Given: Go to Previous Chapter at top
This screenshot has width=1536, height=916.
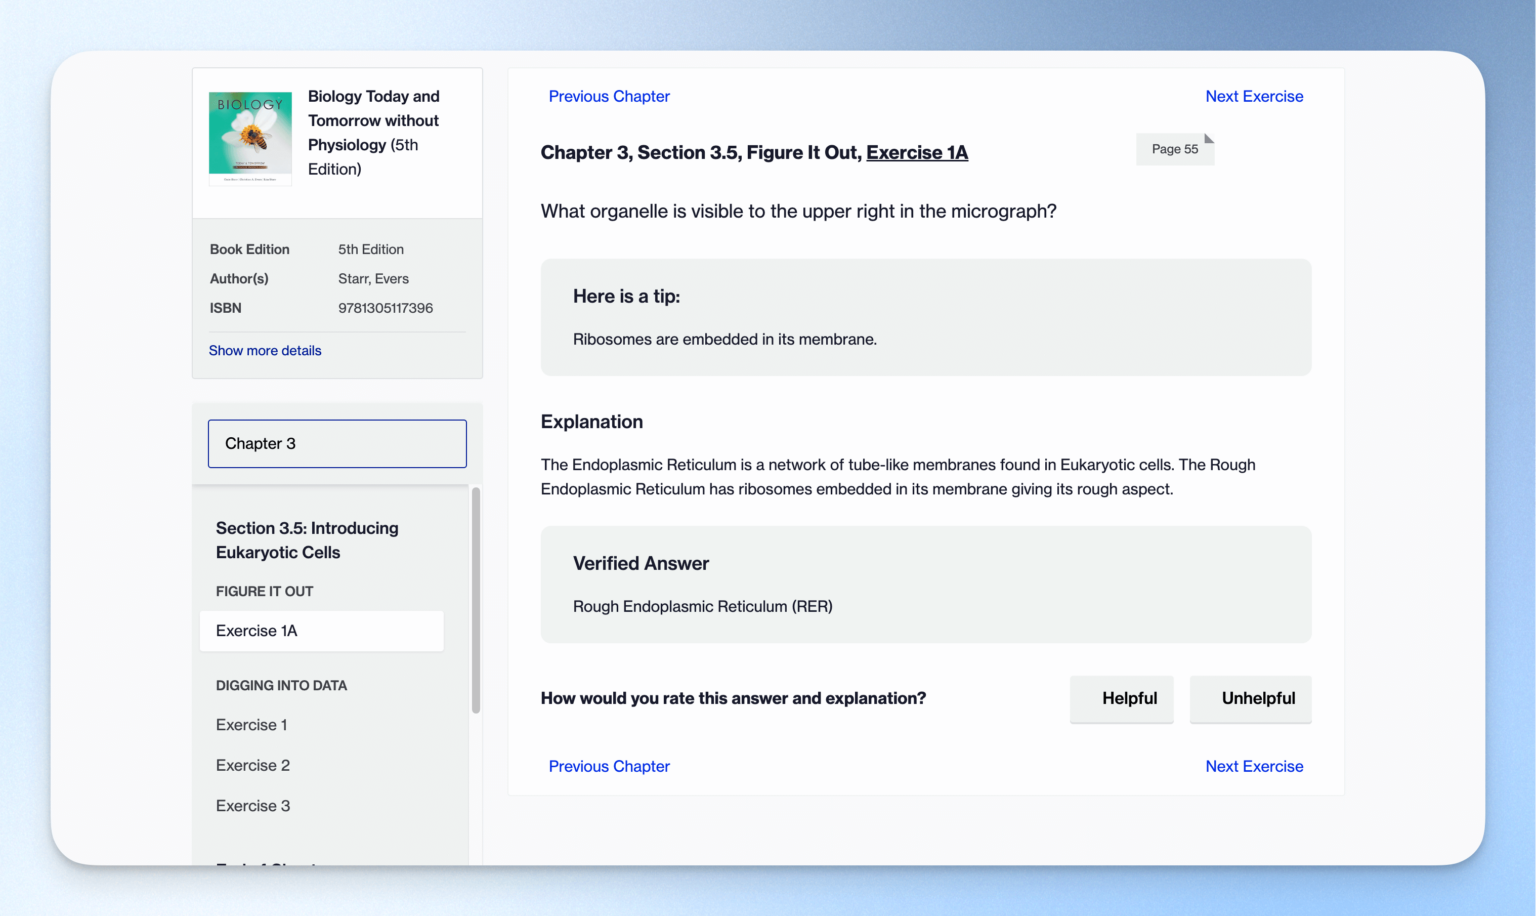Looking at the screenshot, I should [609, 97].
